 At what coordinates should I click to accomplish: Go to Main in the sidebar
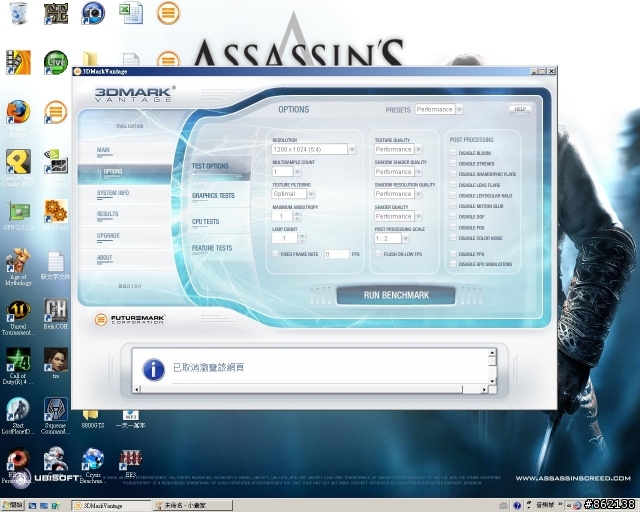pos(104,150)
